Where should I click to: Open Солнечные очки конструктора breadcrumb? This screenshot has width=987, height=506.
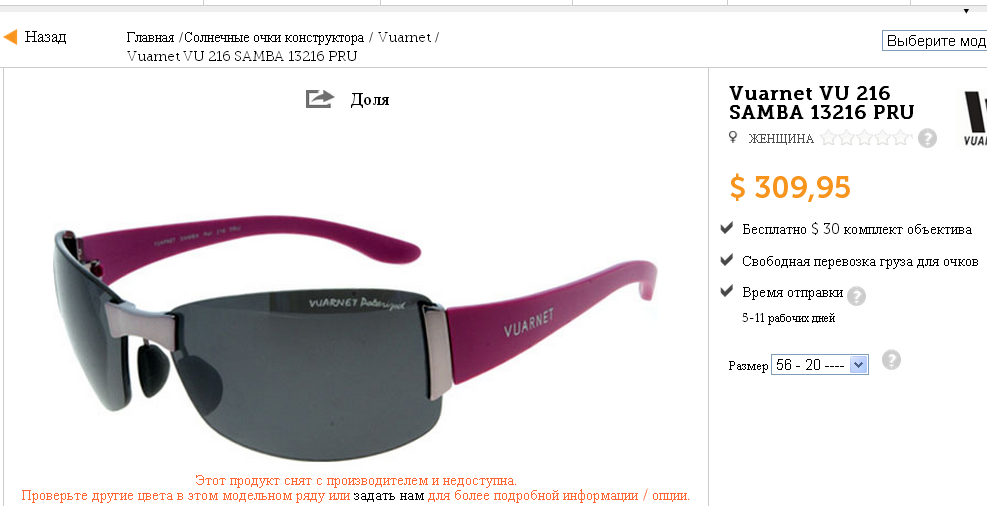click(274, 38)
